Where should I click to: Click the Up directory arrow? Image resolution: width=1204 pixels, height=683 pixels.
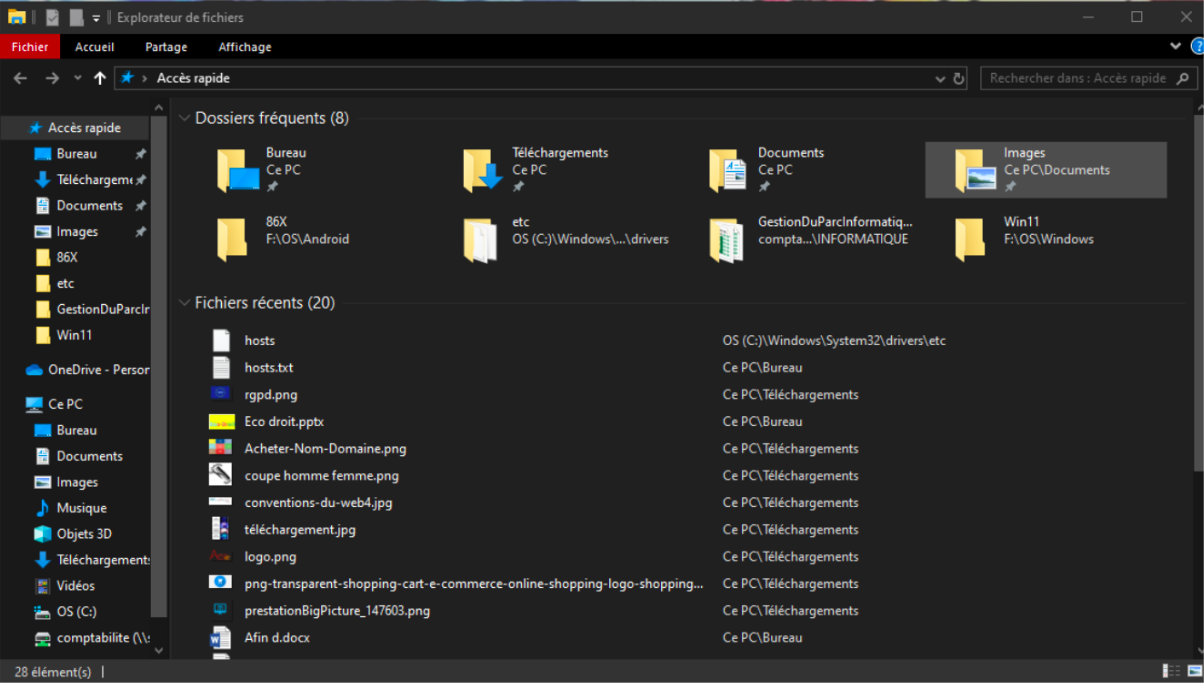100,78
